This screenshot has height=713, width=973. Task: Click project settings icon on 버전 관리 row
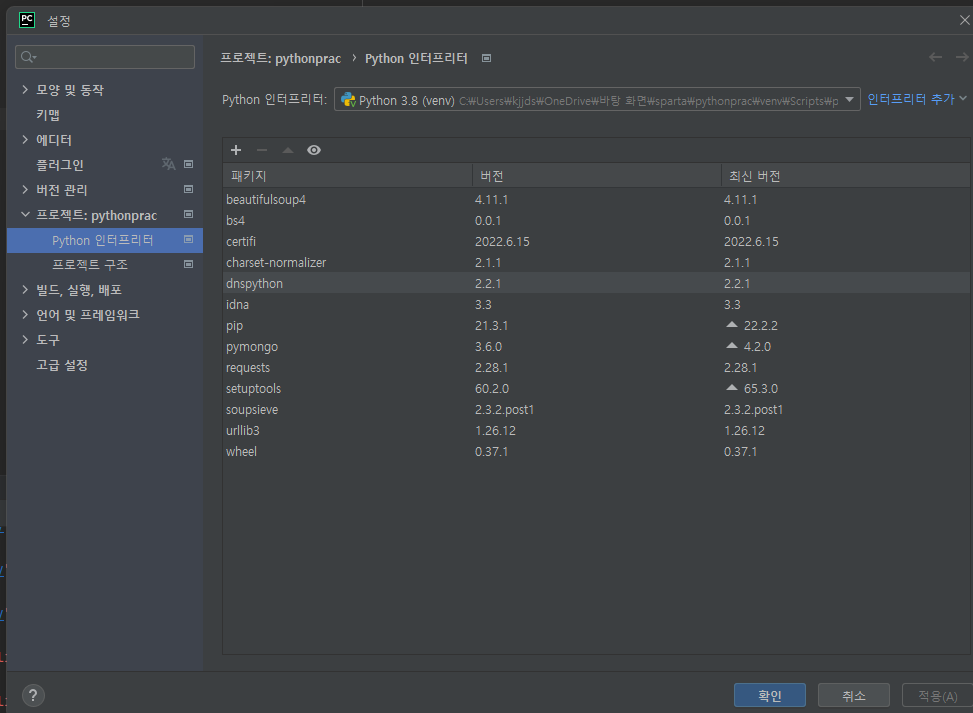[189, 189]
